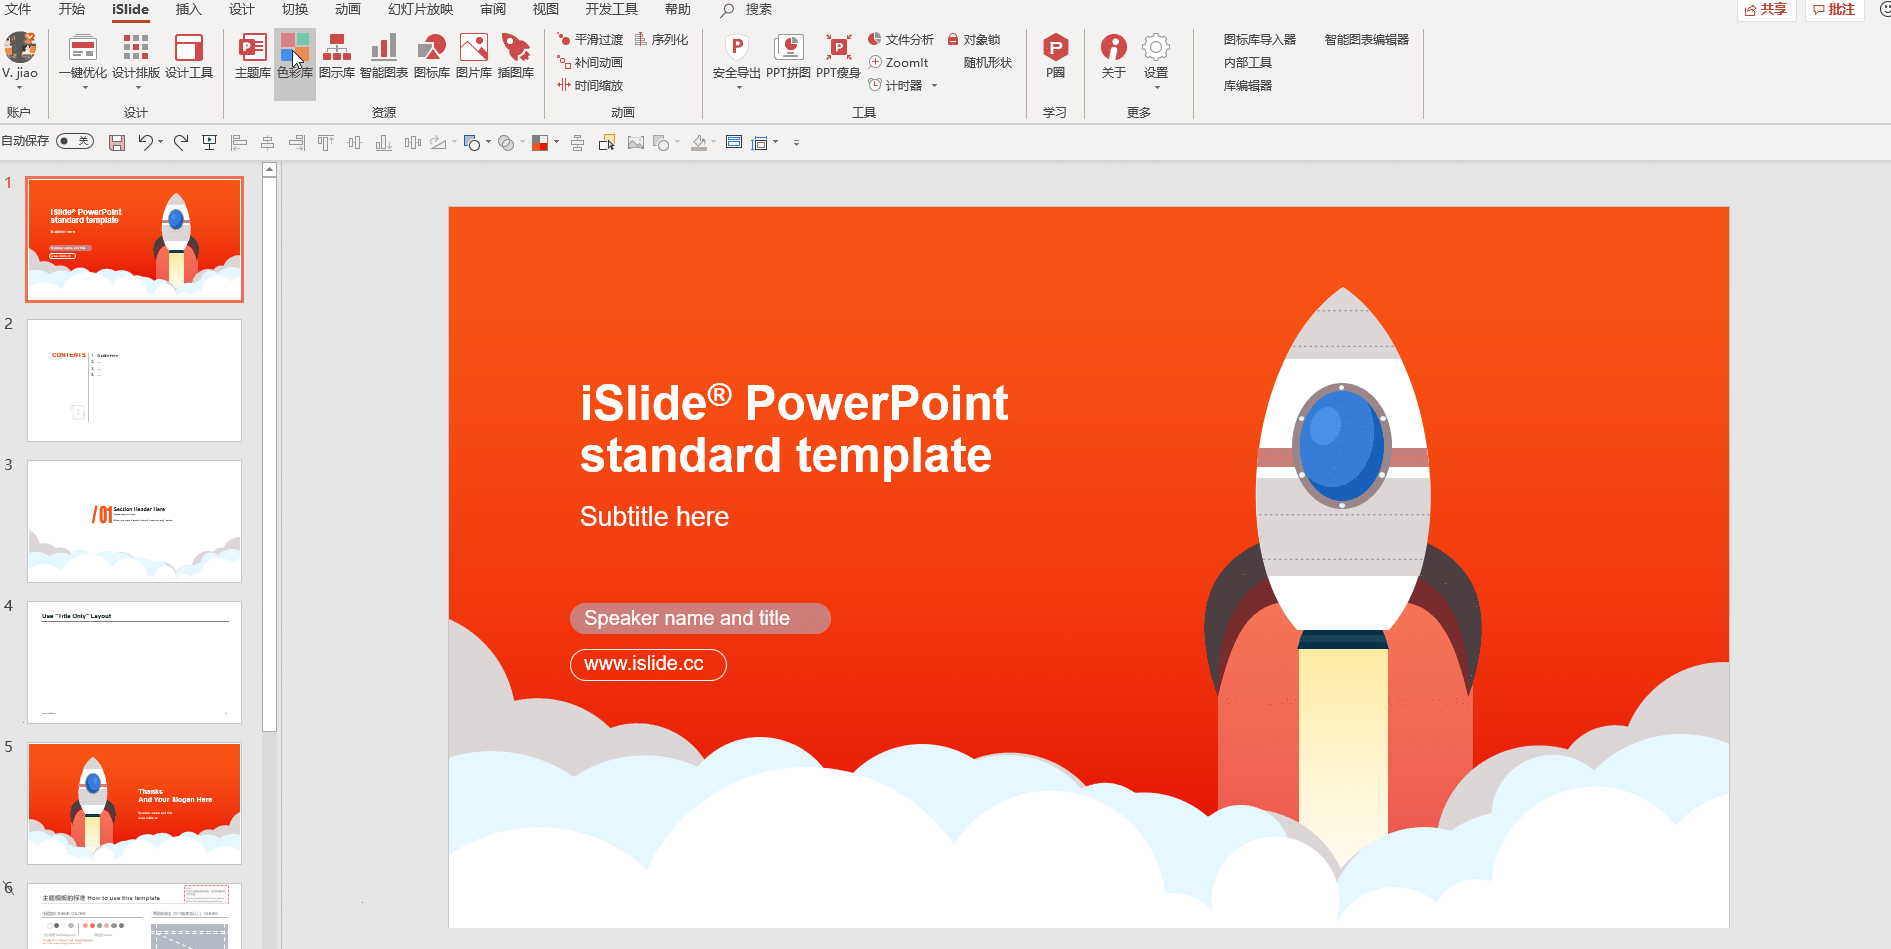The width and height of the screenshot is (1891, 949).
Task: Switch to the 开发工具 tab
Action: [x=611, y=10]
